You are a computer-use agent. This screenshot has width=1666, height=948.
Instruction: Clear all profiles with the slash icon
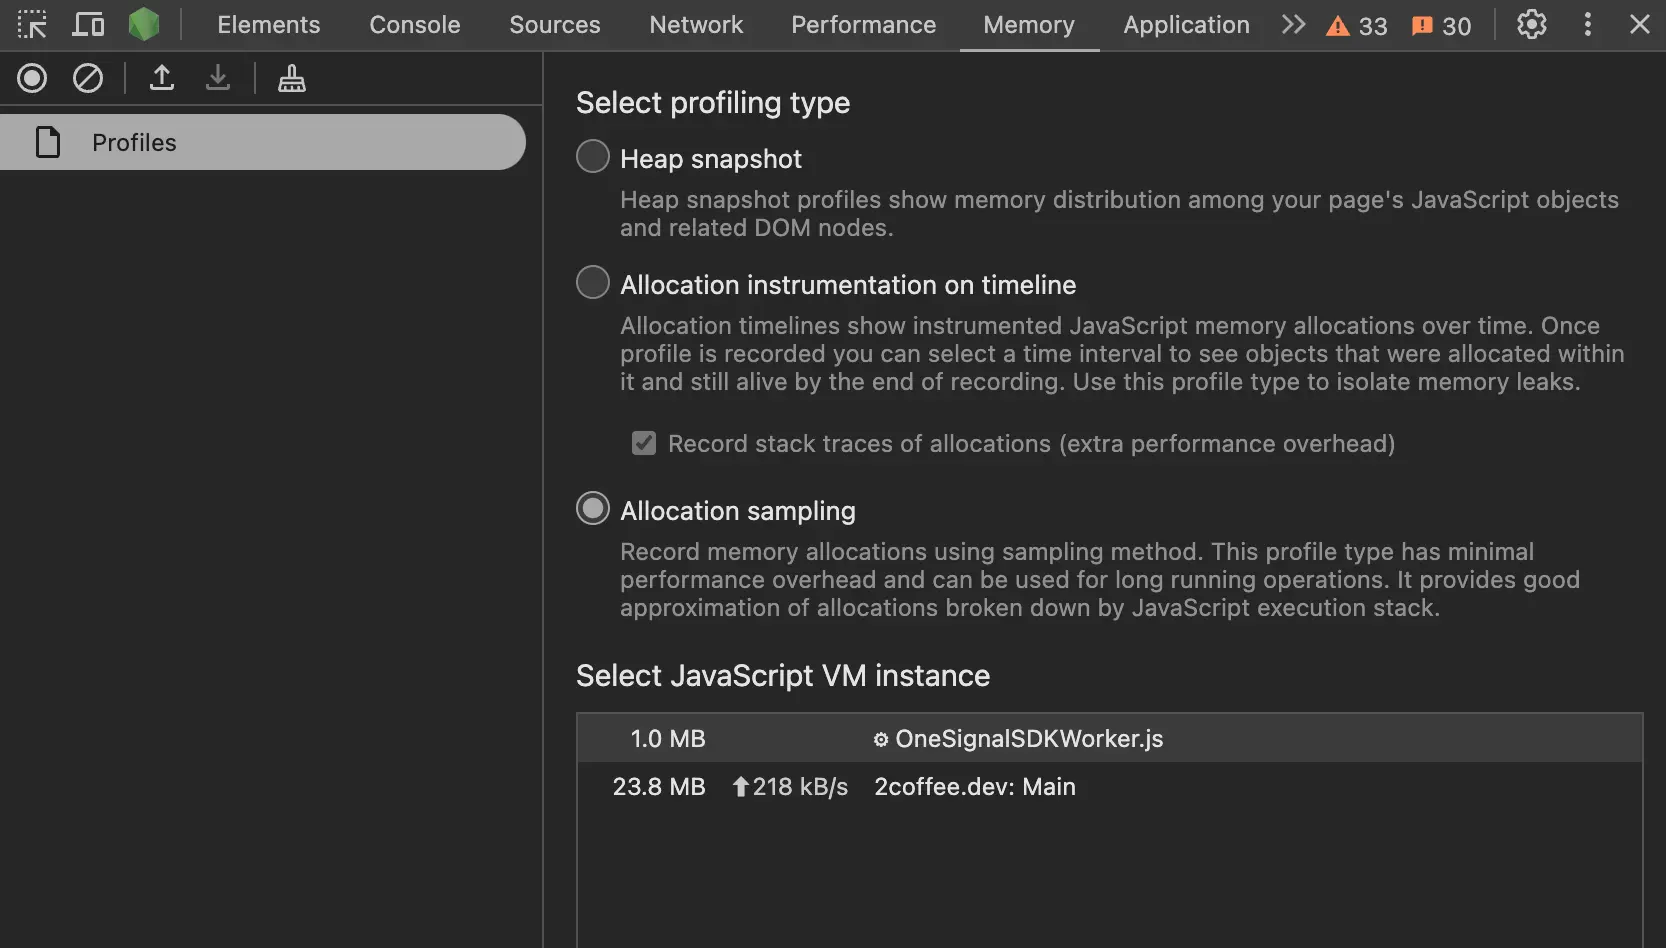(x=88, y=78)
